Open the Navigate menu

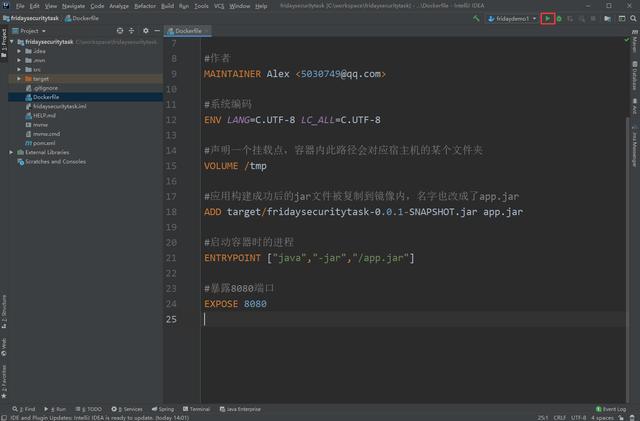(73, 6)
